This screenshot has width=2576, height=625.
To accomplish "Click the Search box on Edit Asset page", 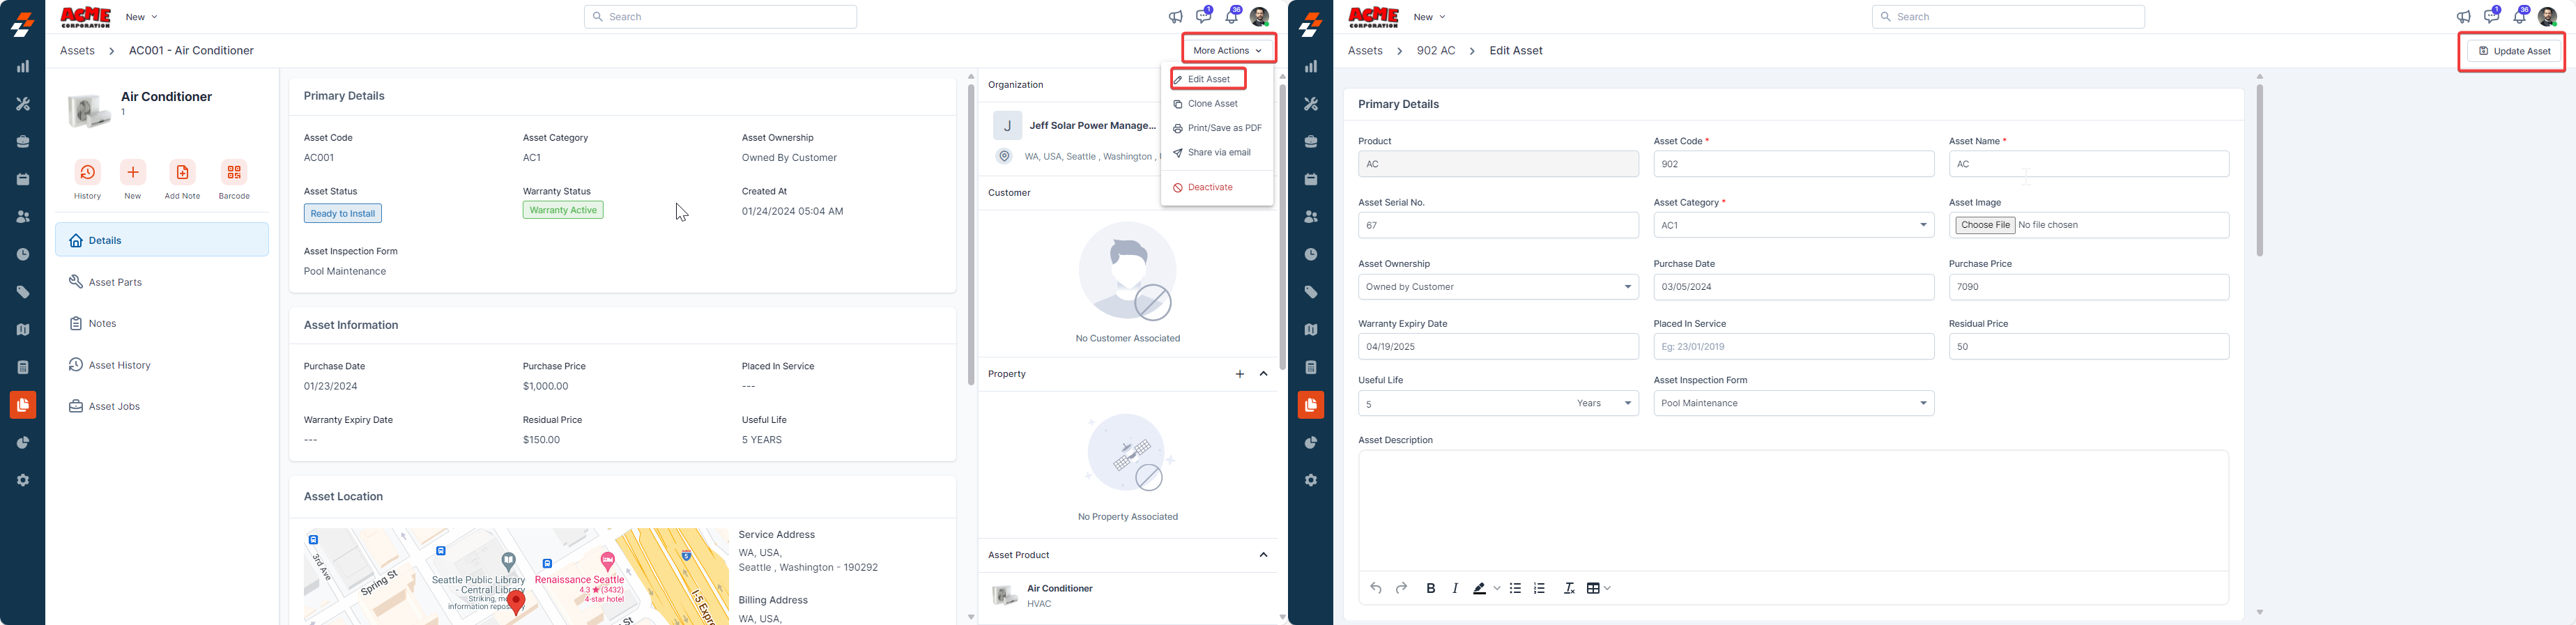I will pyautogui.click(x=2008, y=17).
